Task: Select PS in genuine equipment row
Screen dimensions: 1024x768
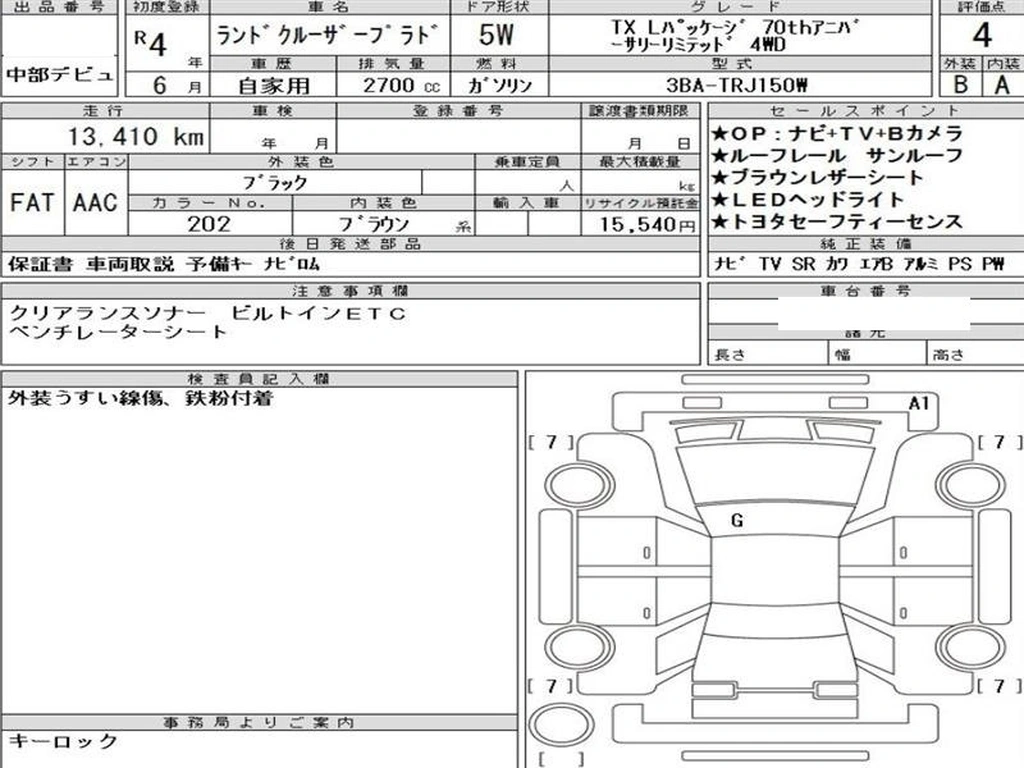Action: [x=960, y=264]
